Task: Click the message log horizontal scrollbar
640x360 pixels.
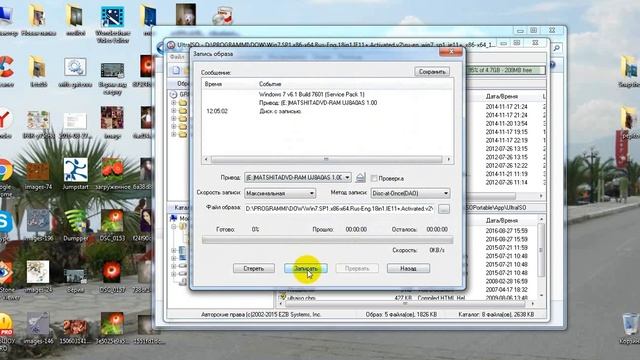Action: click(x=327, y=159)
